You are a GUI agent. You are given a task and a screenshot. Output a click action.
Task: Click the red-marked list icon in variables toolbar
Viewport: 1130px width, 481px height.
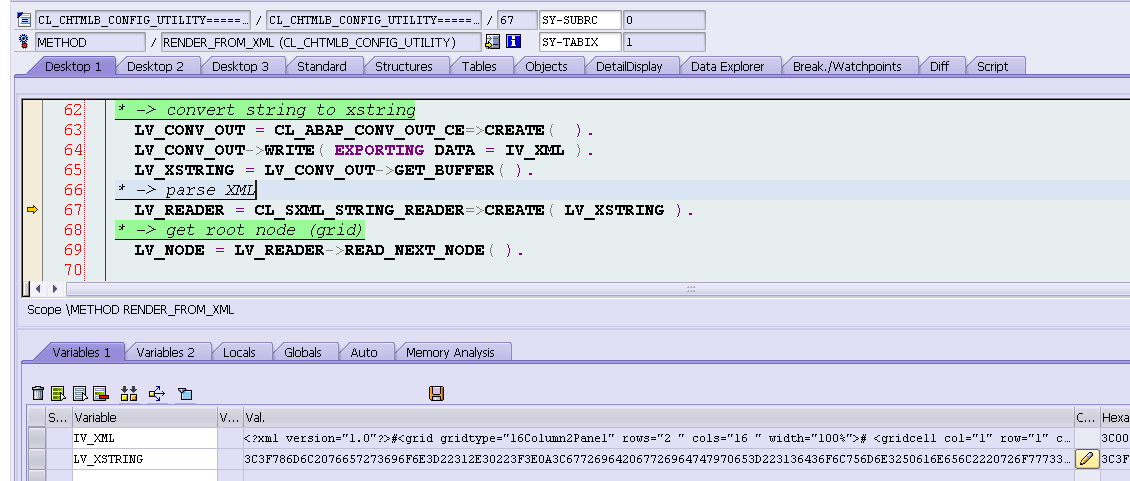pyautogui.click(x=100, y=393)
